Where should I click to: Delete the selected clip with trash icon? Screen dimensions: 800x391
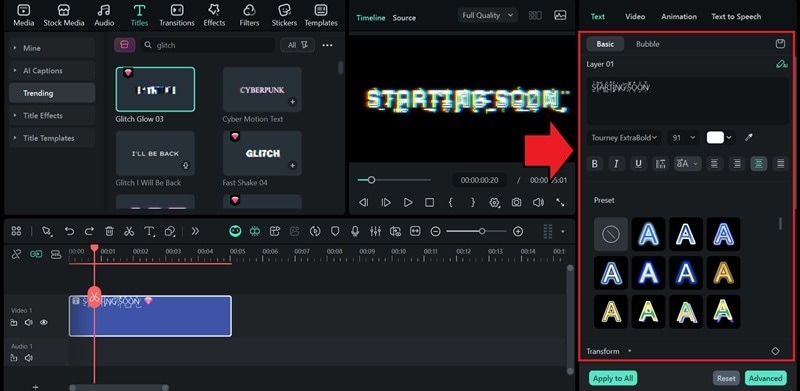tap(109, 231)
